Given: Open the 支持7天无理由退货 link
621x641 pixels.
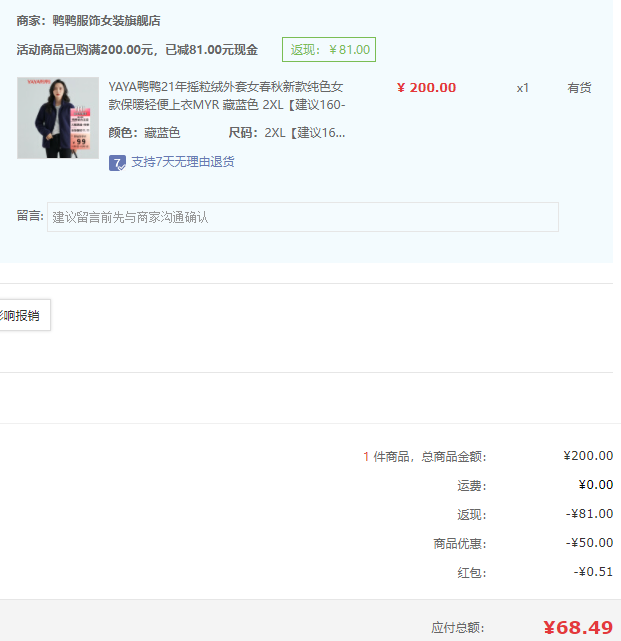Looking at the screenshot, I should click(183, 162).
